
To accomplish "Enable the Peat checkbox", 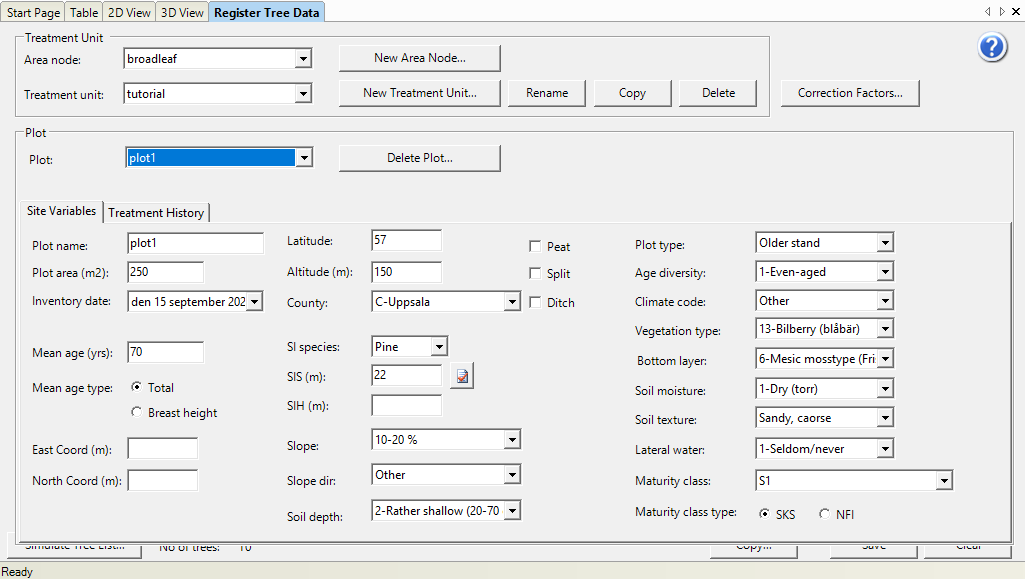I will tap(535, 246).
